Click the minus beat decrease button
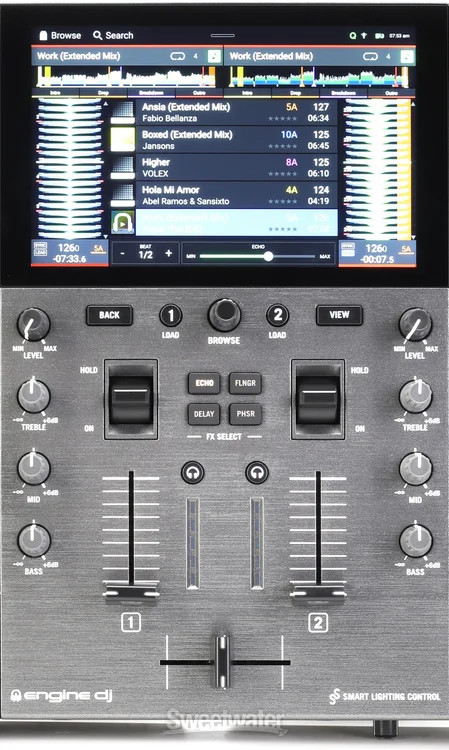The image size is (449, 750). coord(122,254)
